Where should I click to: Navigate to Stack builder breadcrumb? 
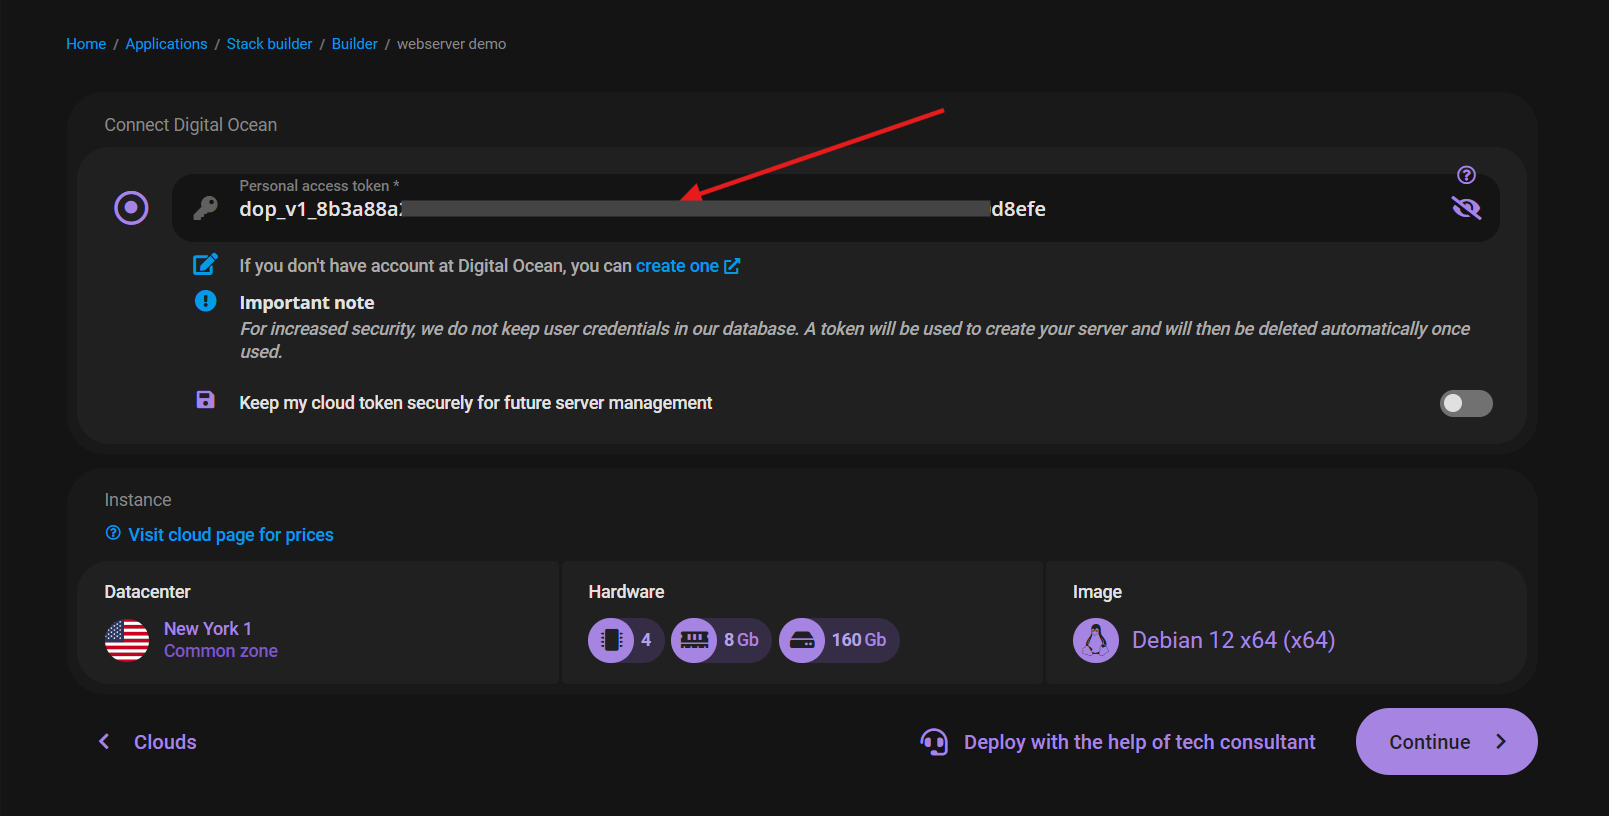[269, 44]
